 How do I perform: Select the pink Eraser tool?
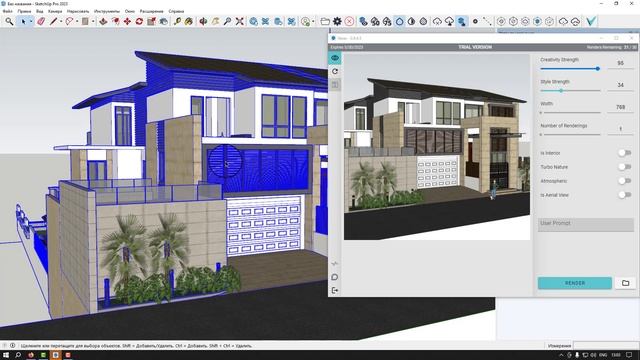(41, 21)
